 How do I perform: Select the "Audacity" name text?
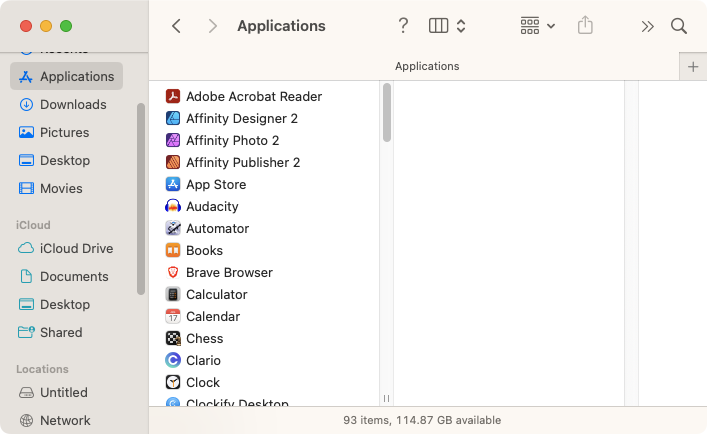212,206
